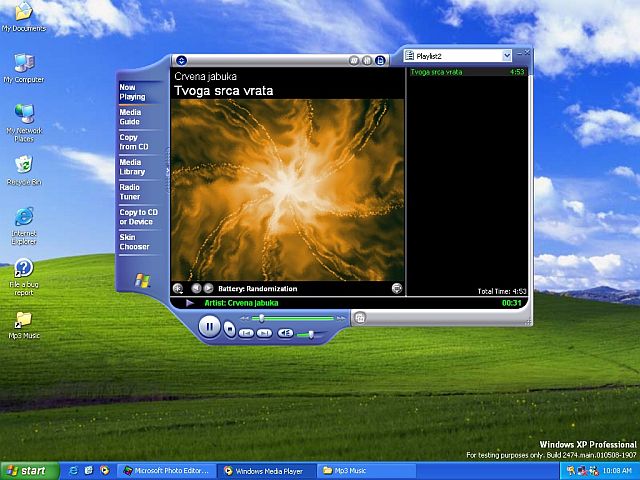Close the Media Player window
This screenshot has width=640, height=480.
(x=527, y=53)
